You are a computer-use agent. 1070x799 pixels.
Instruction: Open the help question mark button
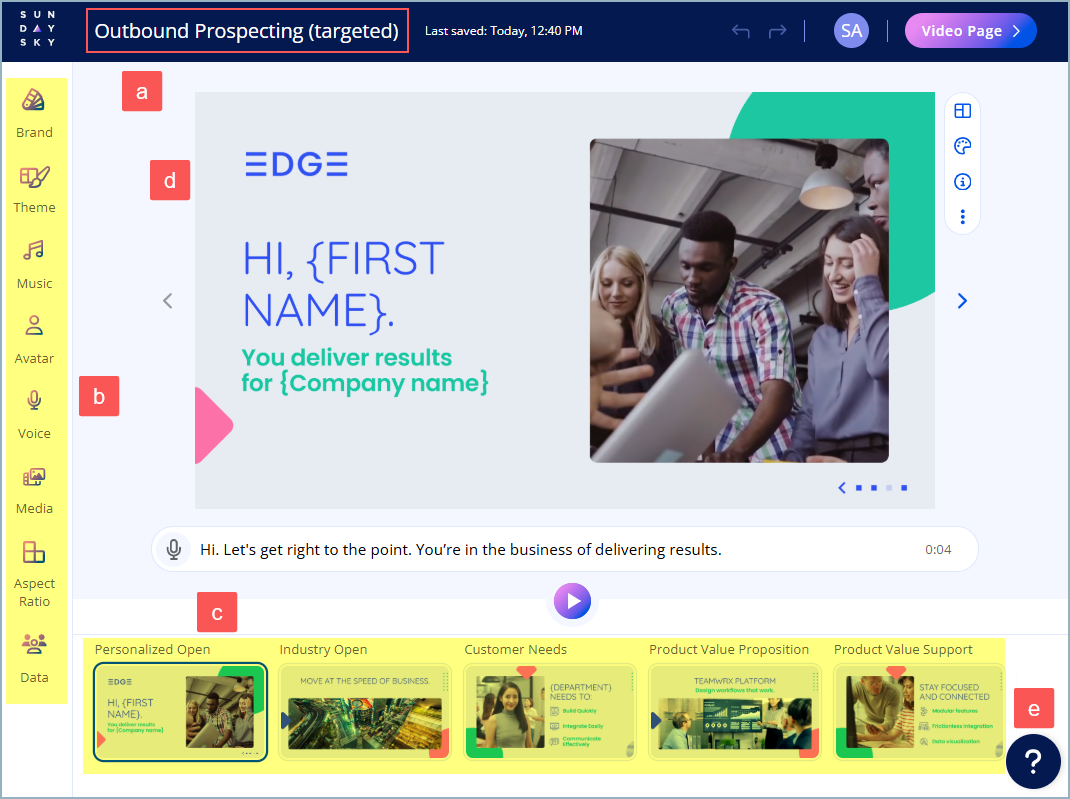click(1033, 762)
